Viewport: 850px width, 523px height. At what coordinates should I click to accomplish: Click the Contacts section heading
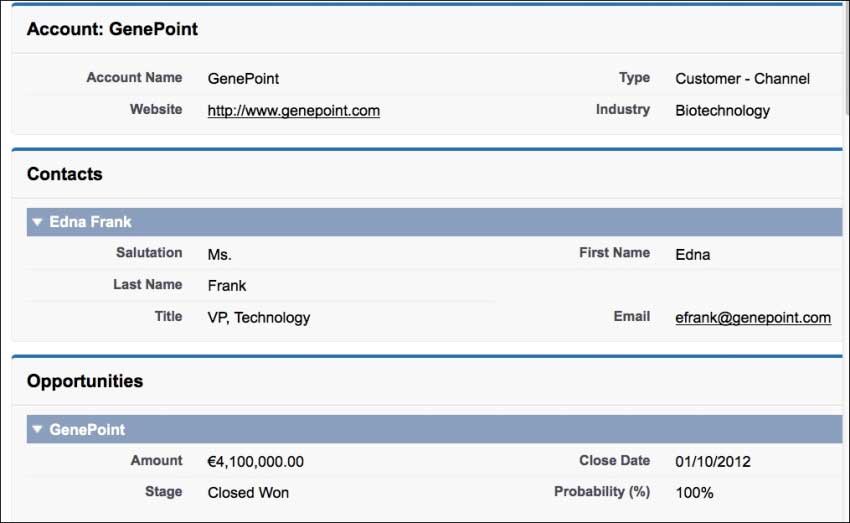tap(65, 174)
